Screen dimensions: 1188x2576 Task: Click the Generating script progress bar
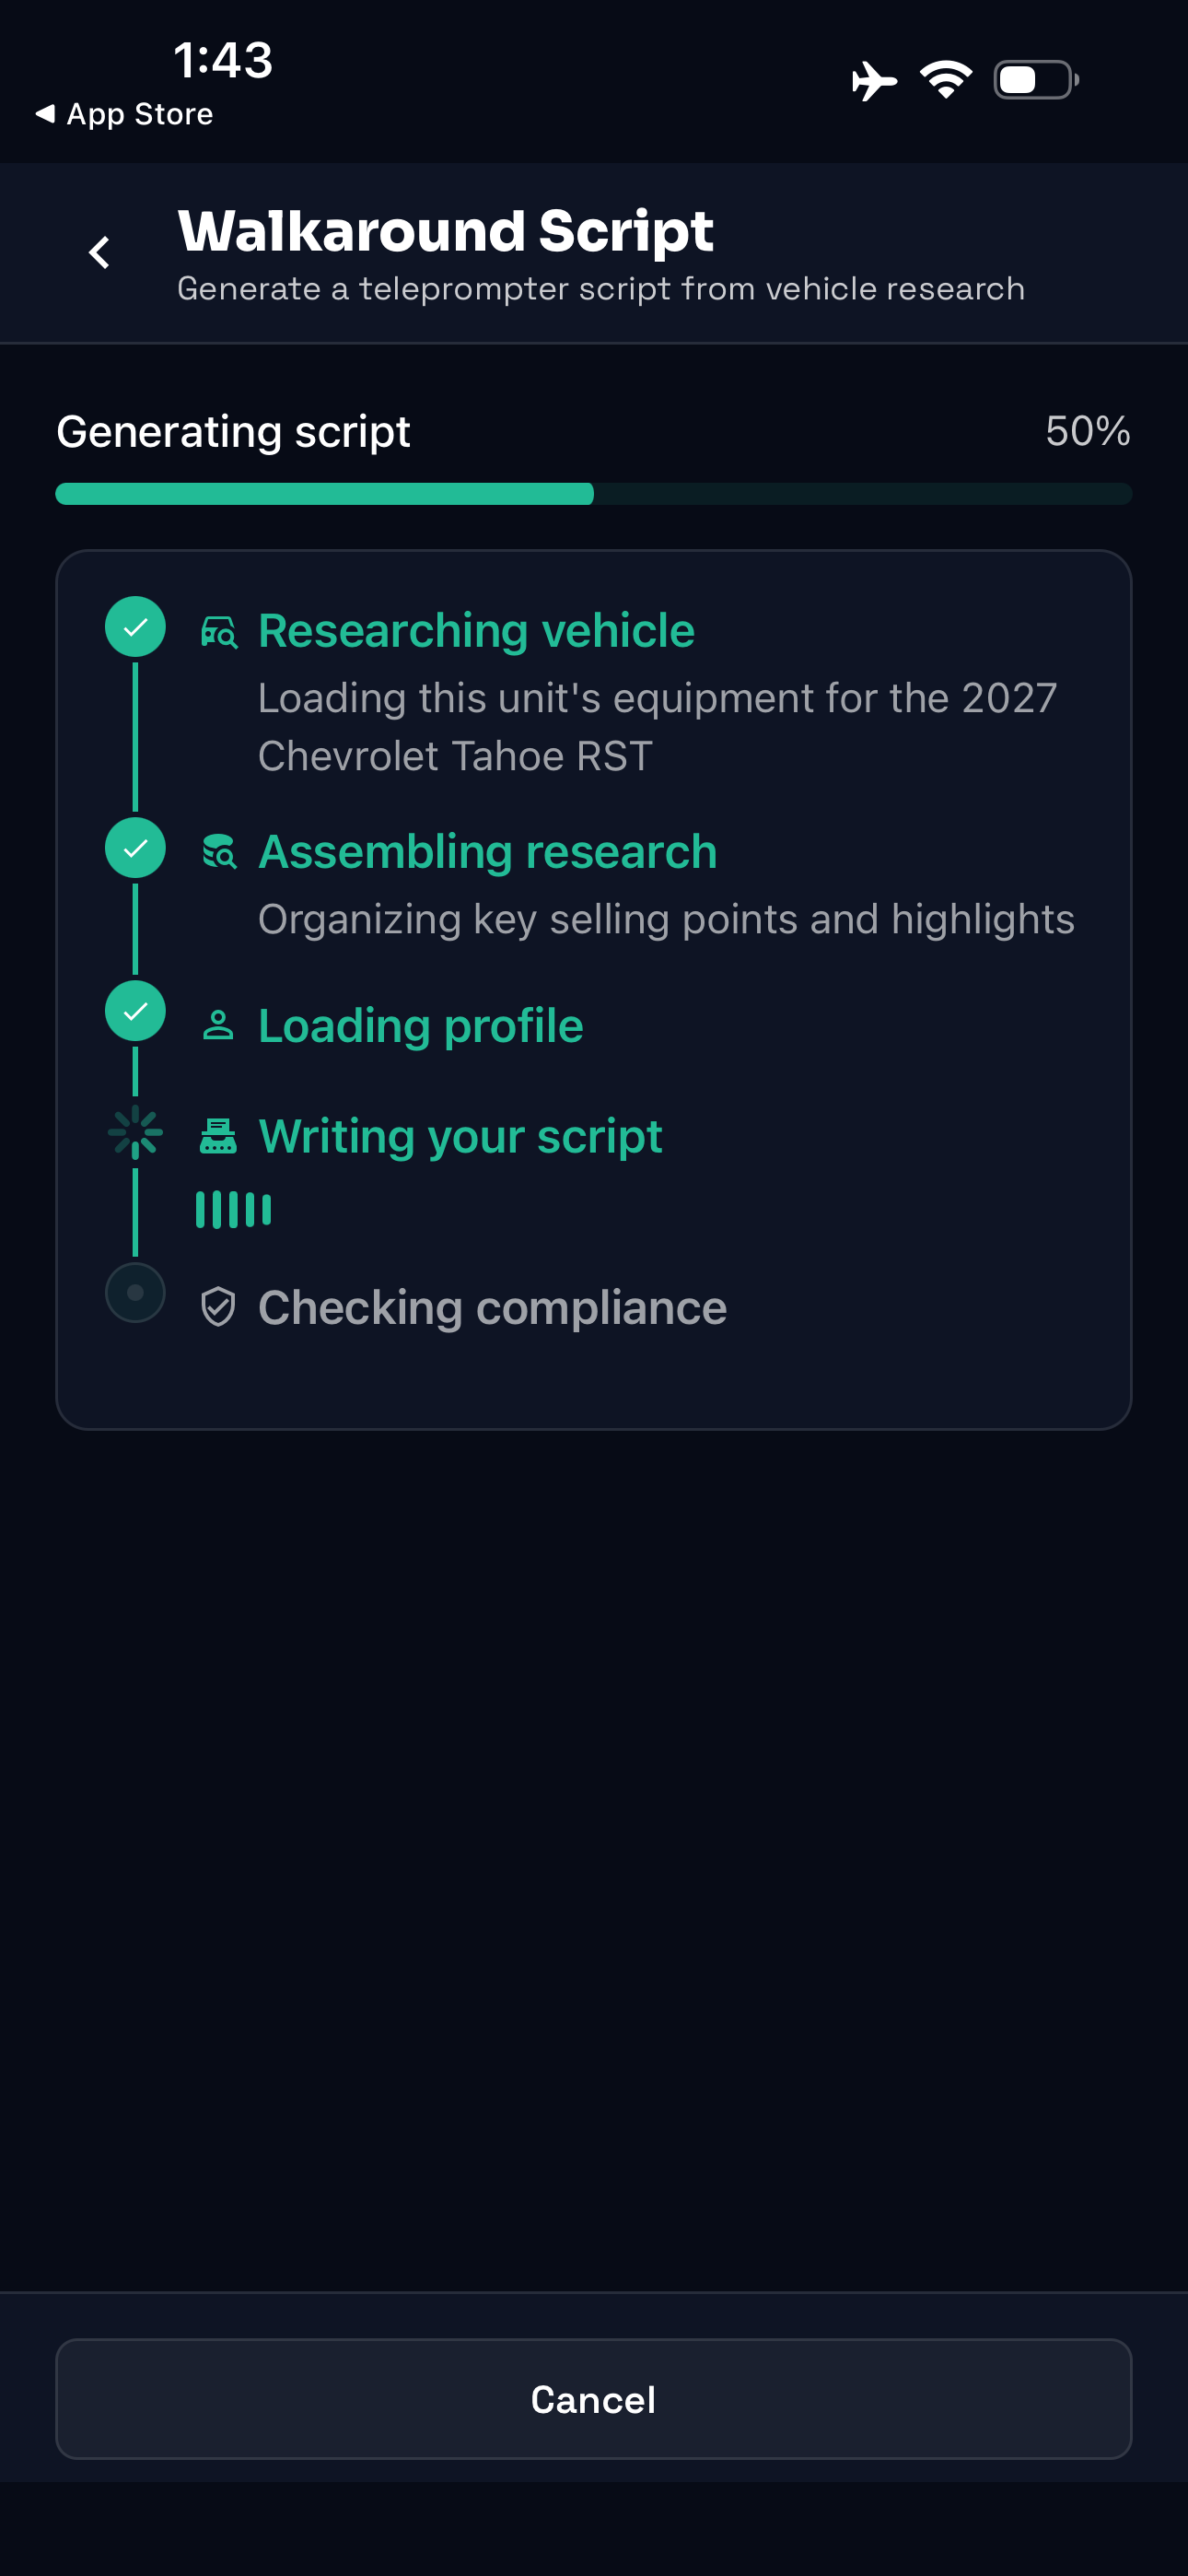point(594,494)
